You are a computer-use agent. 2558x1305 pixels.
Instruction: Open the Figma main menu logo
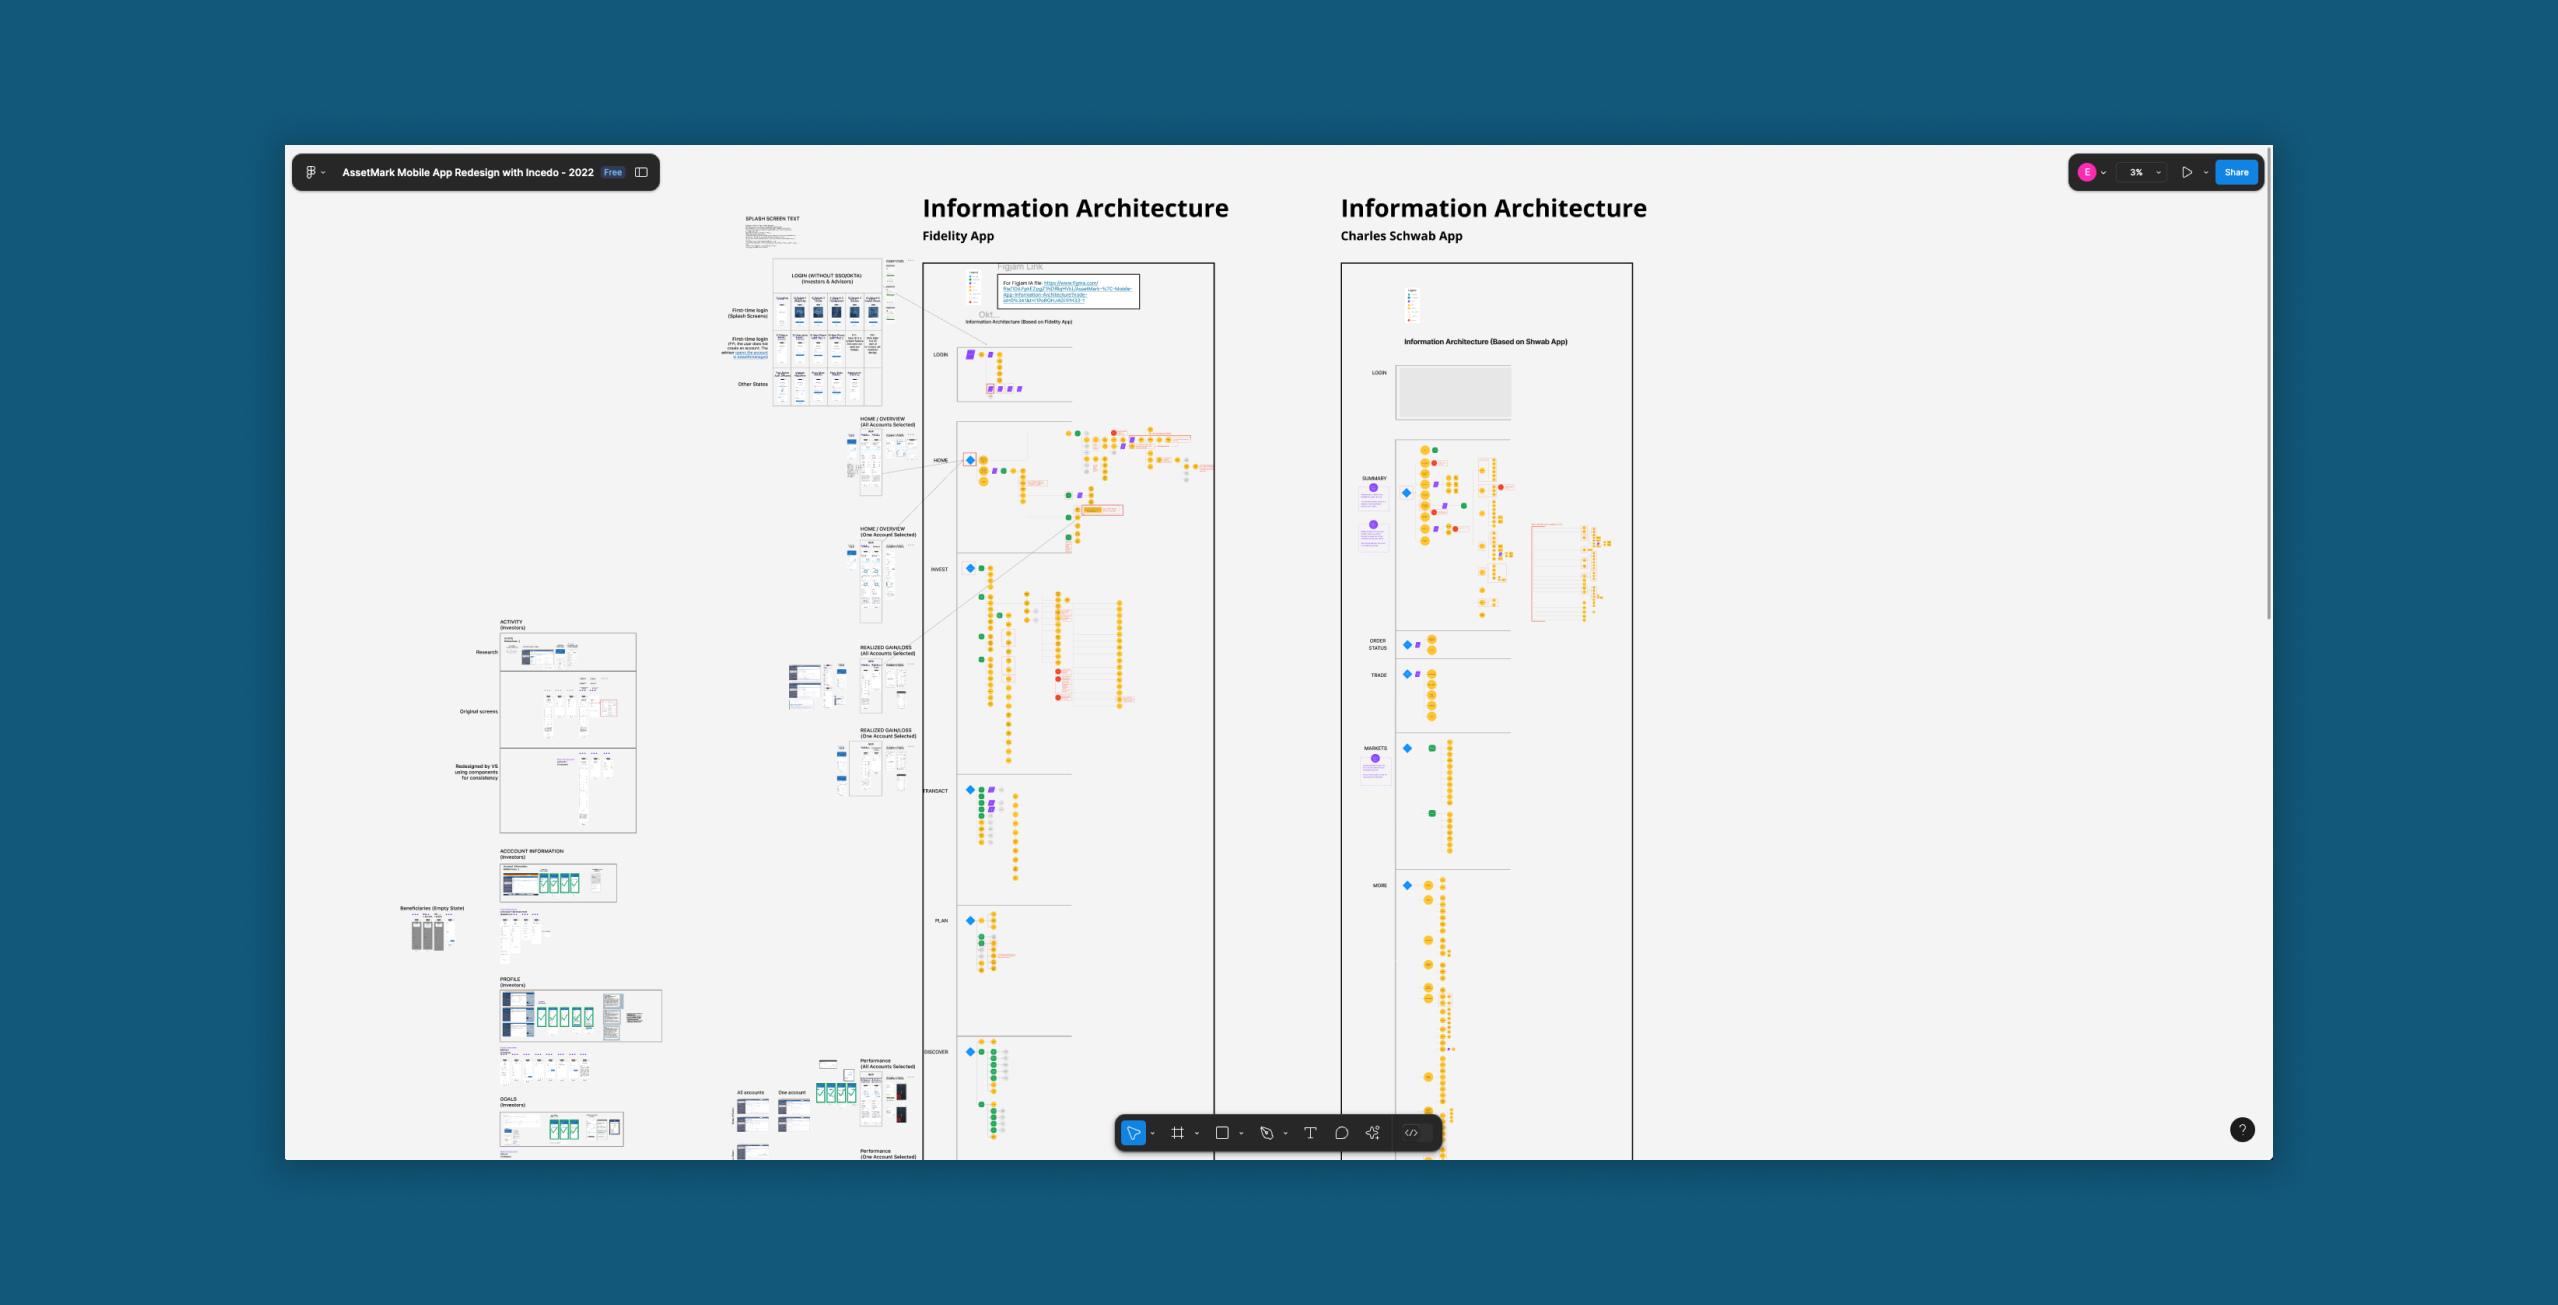[311, 172]
